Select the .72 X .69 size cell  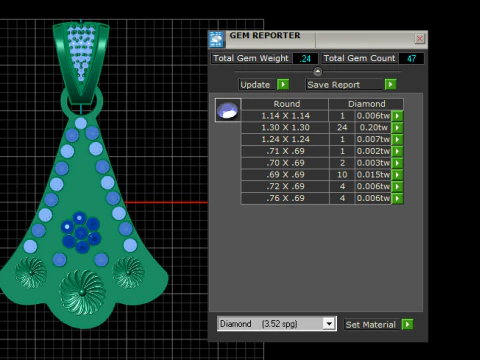285,186
